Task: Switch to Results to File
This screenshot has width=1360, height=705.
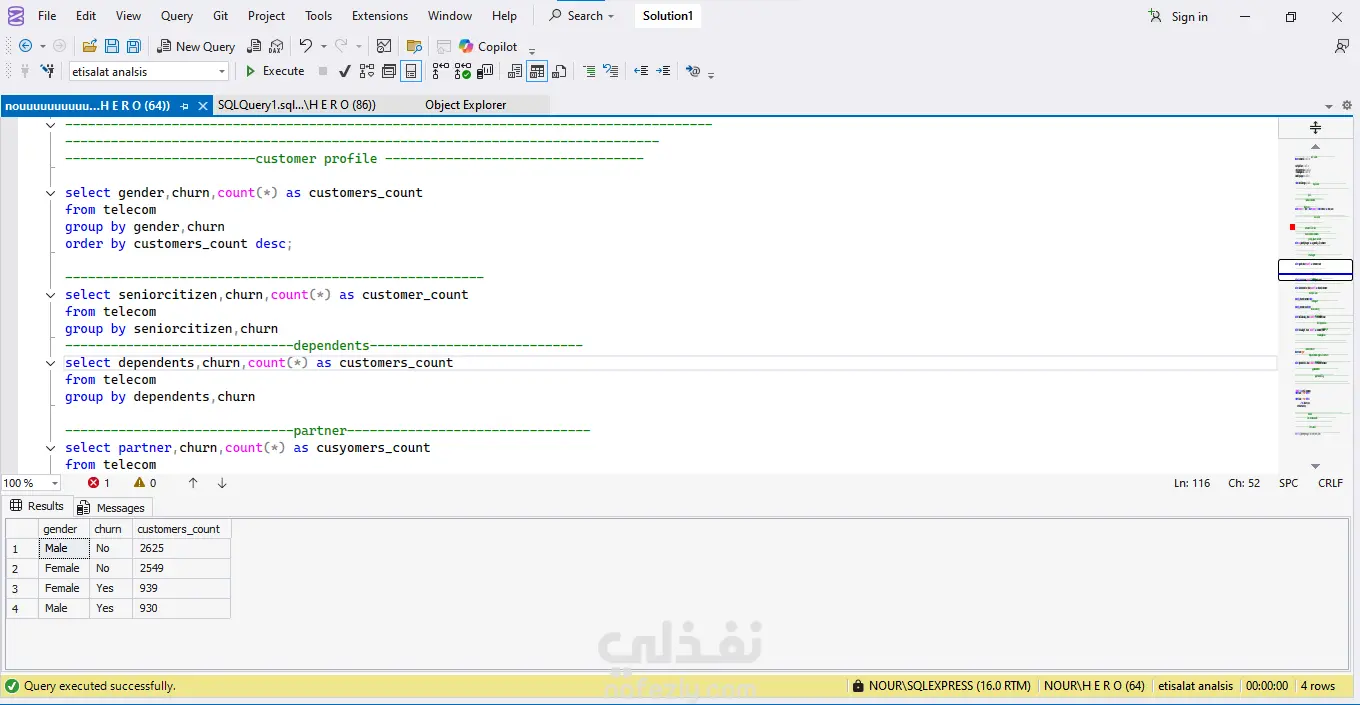Action: [559, 71]
